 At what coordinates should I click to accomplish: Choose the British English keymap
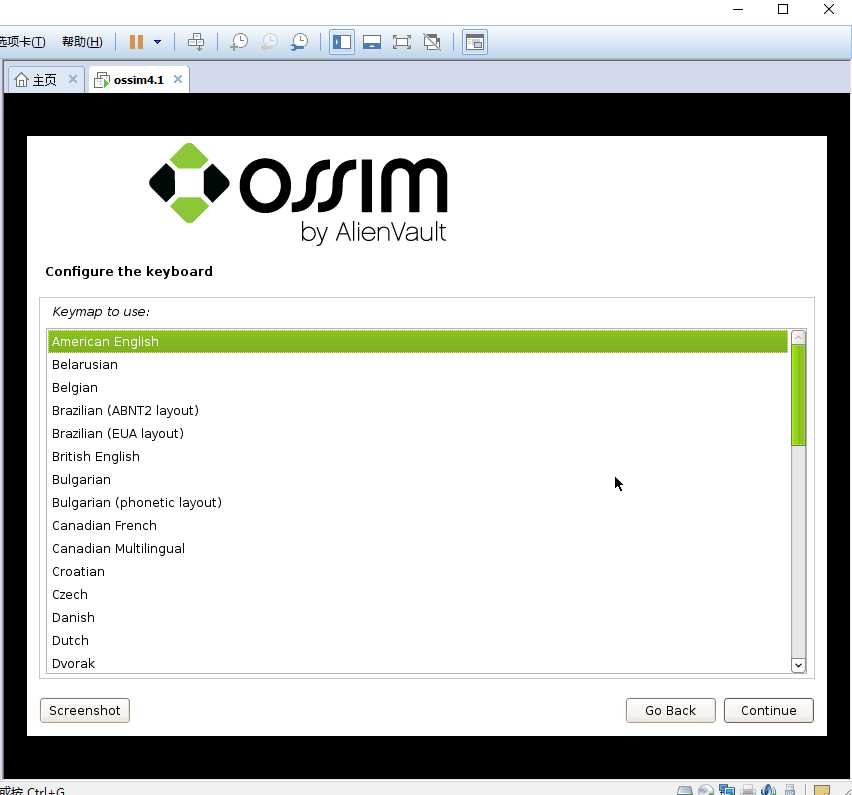417,456
